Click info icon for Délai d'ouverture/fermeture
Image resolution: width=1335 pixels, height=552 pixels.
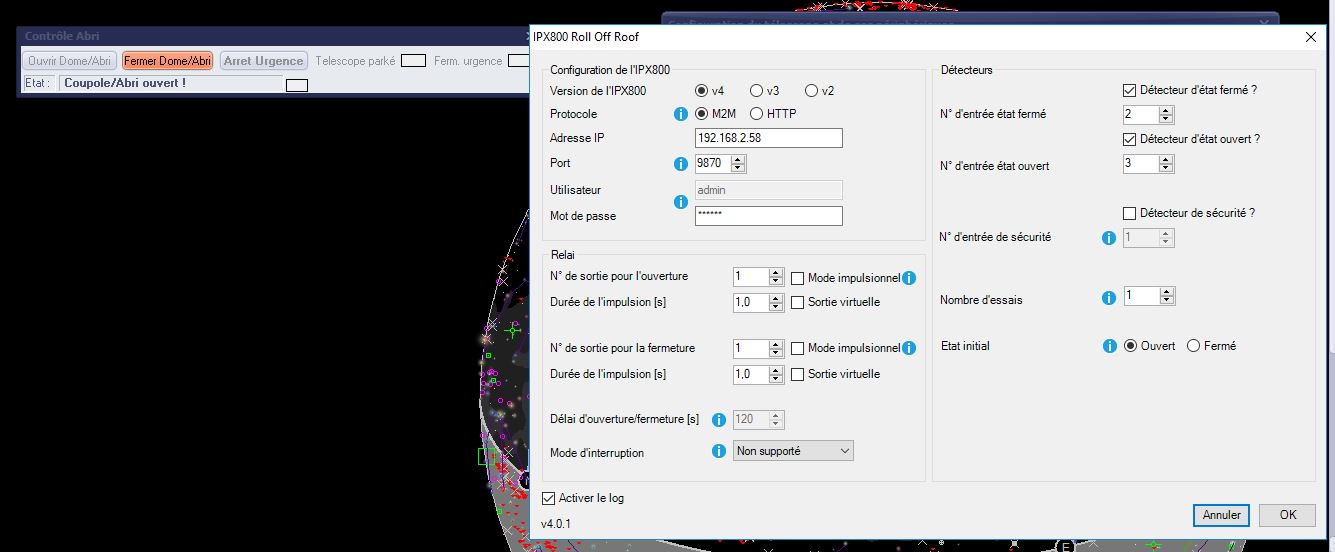(x=718, y=420)
